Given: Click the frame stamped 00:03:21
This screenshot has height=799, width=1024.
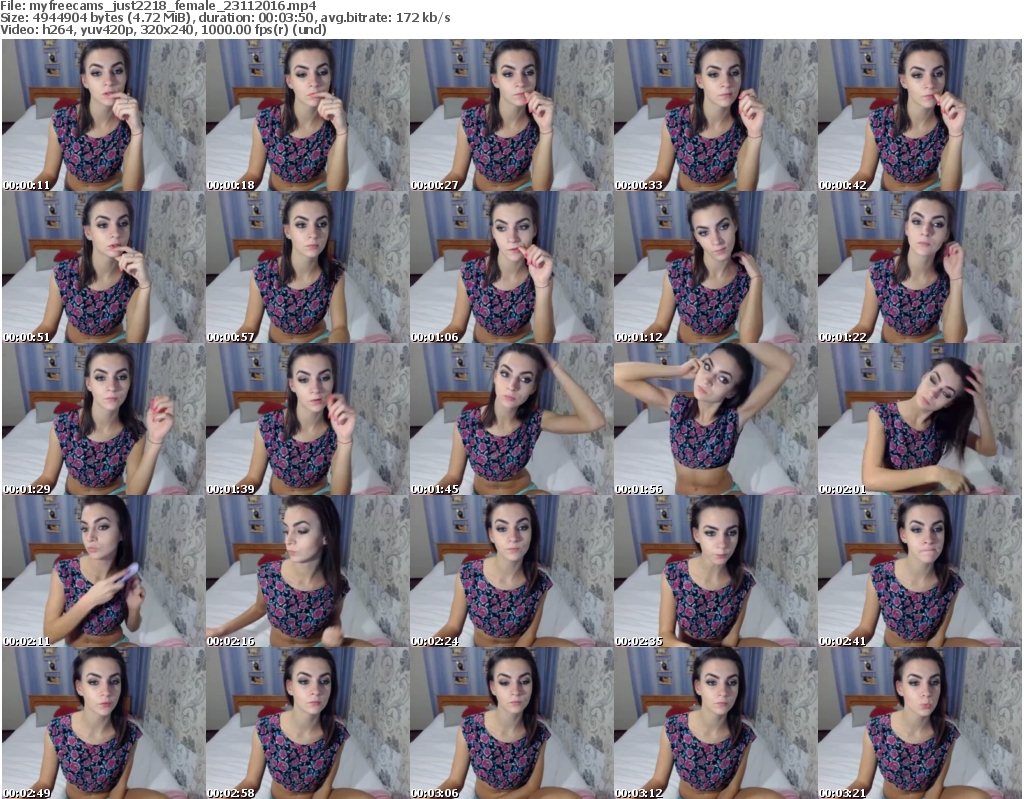Looking at the screenshot, I should pos(919,723).
